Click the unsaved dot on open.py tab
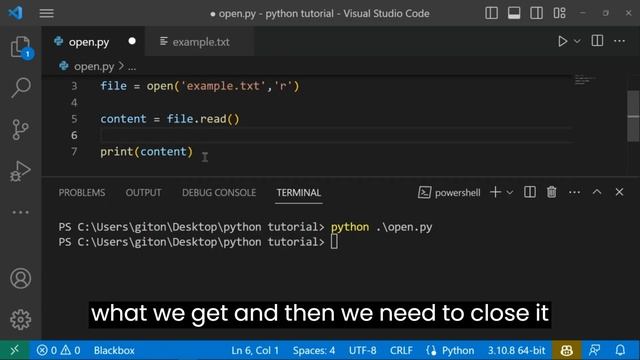The image size is (640, 360). 132,41
